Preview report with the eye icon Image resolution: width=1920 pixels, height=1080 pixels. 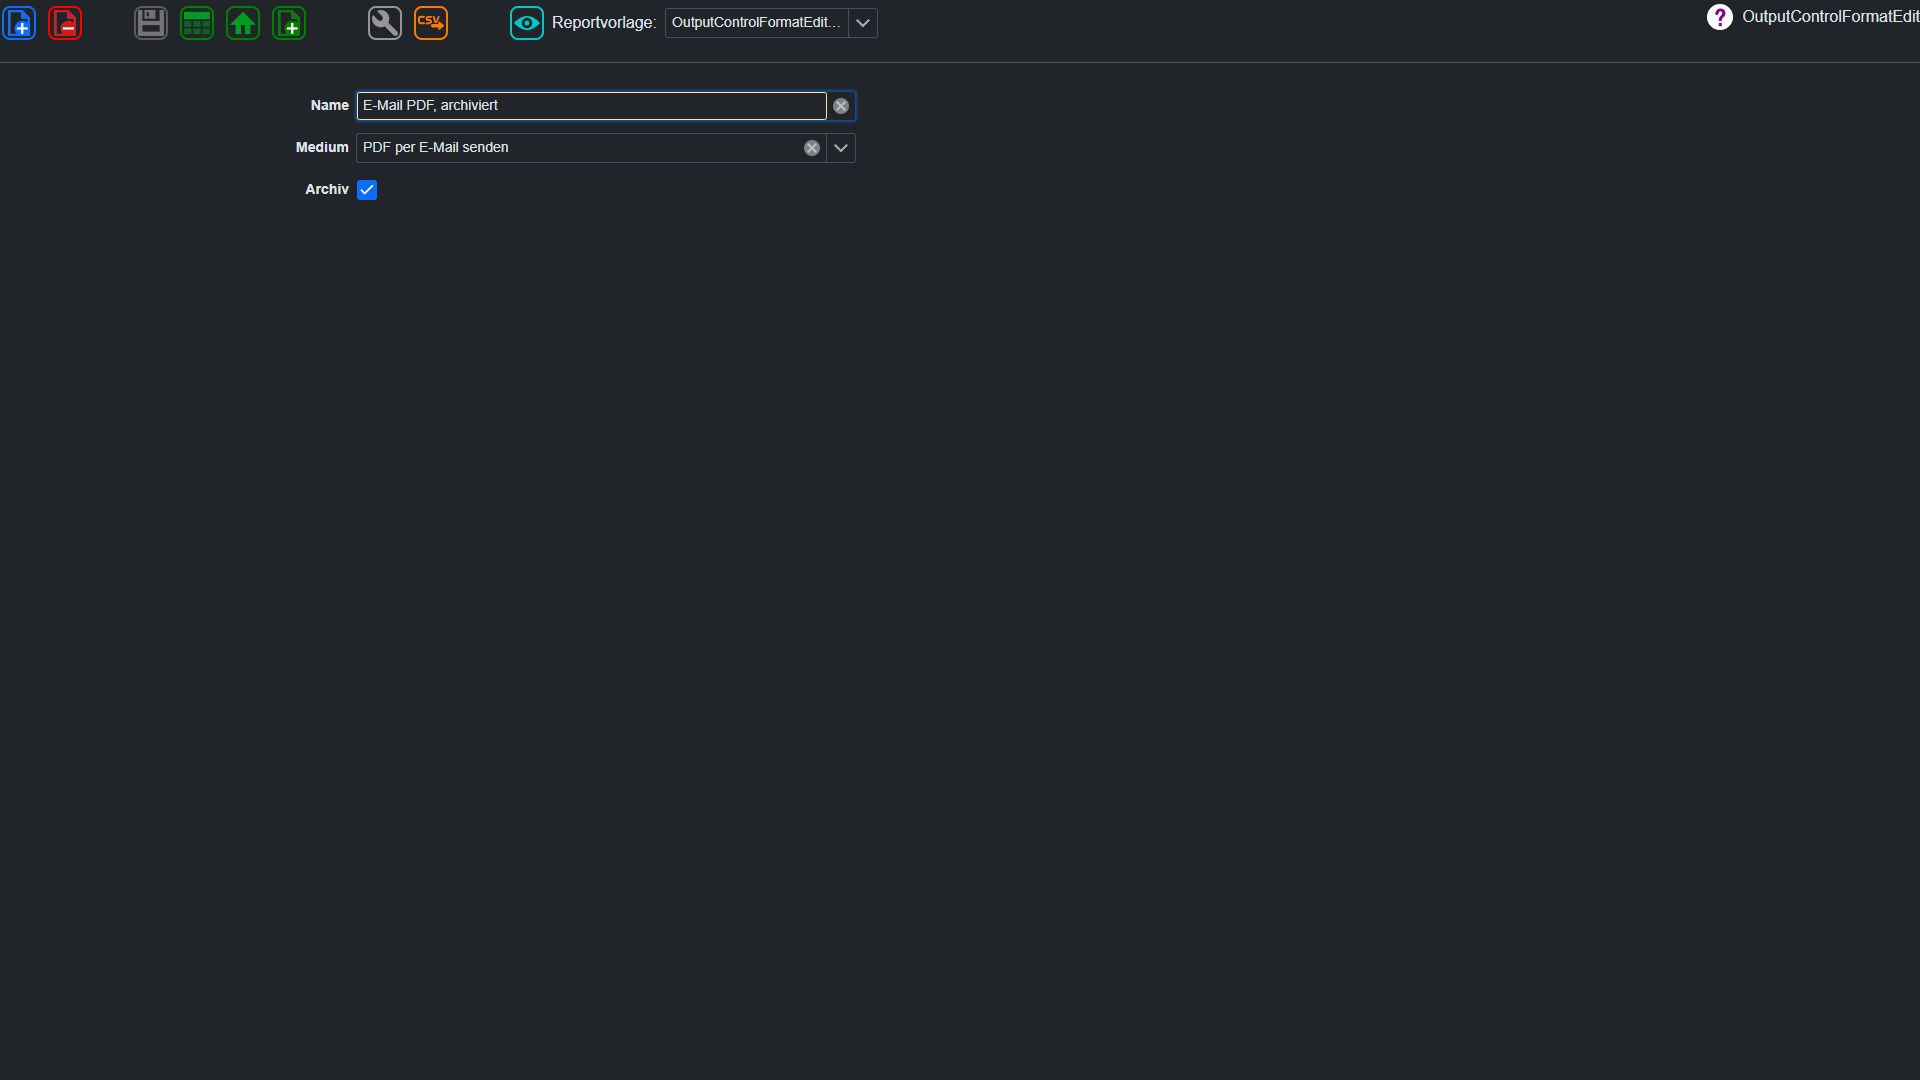(x=527, y=23)
